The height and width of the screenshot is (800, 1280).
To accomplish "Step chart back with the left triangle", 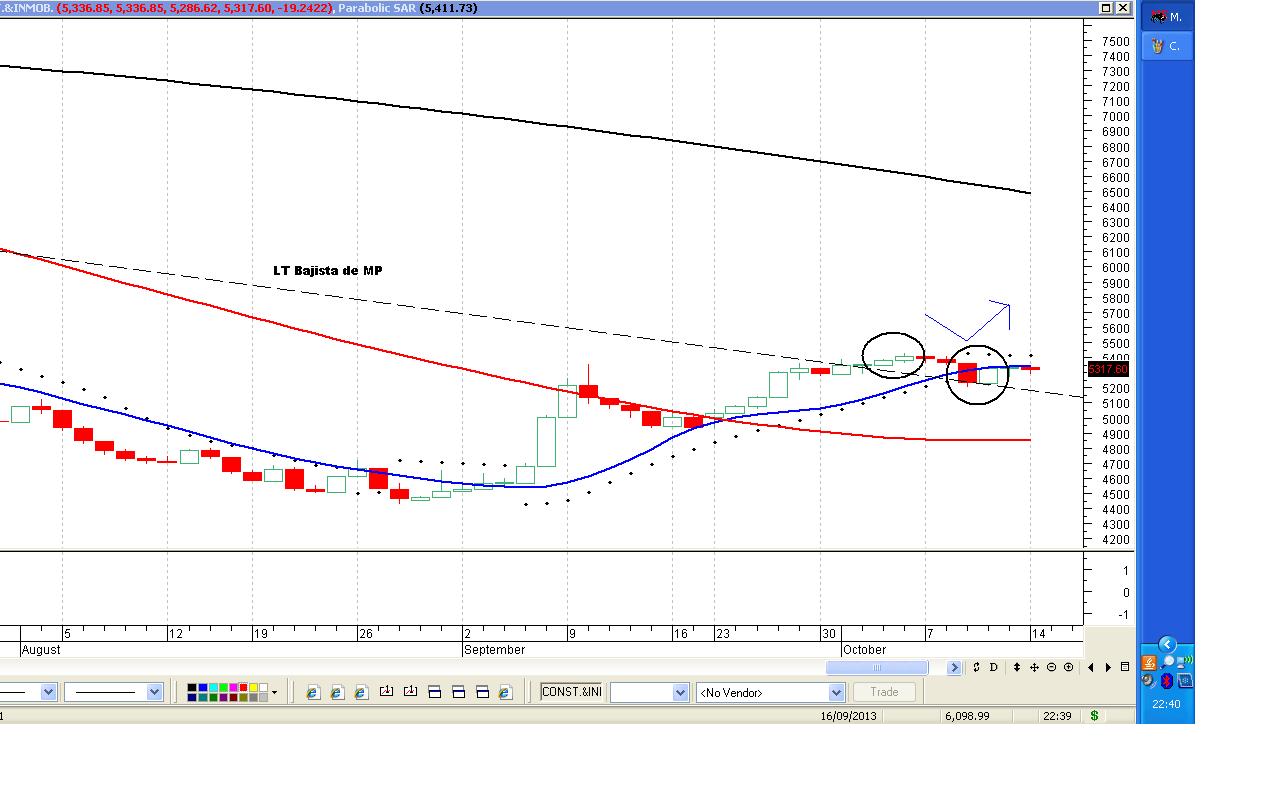I will 1091,667.
